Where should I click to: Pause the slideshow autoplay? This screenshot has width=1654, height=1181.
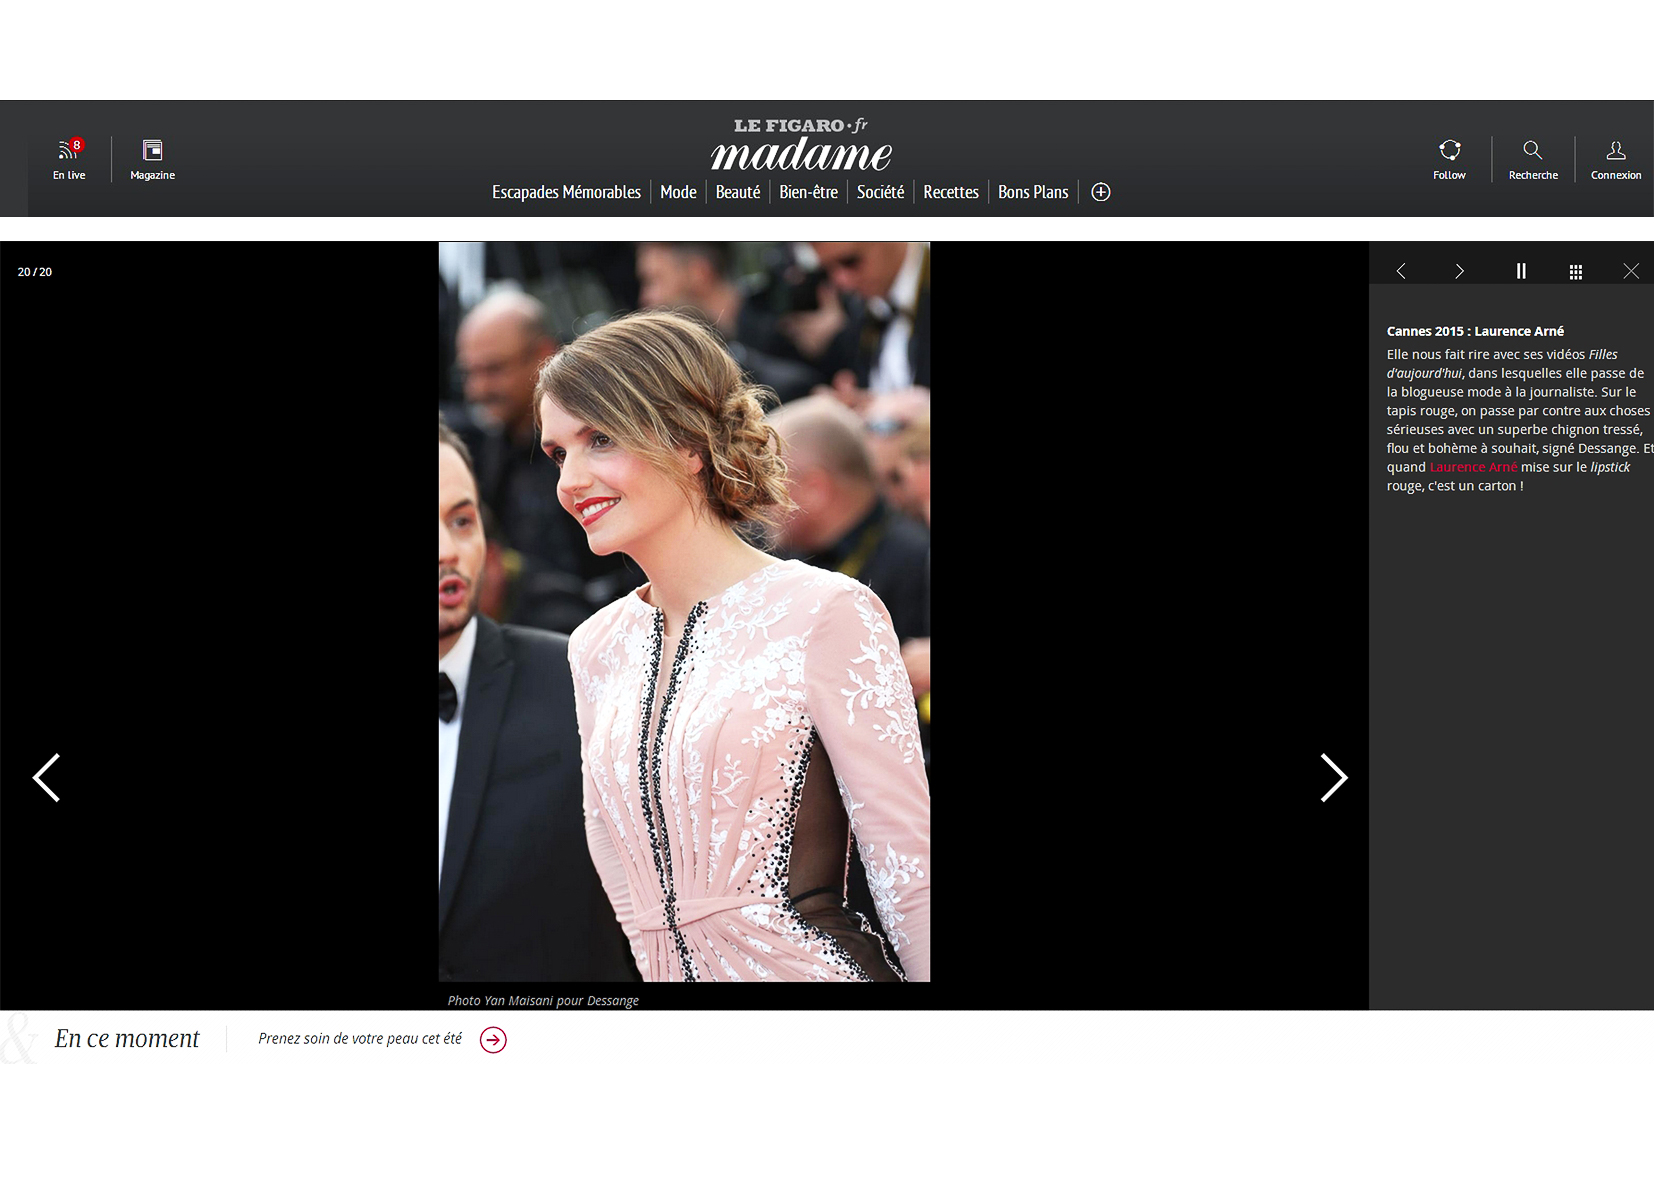1520,271
